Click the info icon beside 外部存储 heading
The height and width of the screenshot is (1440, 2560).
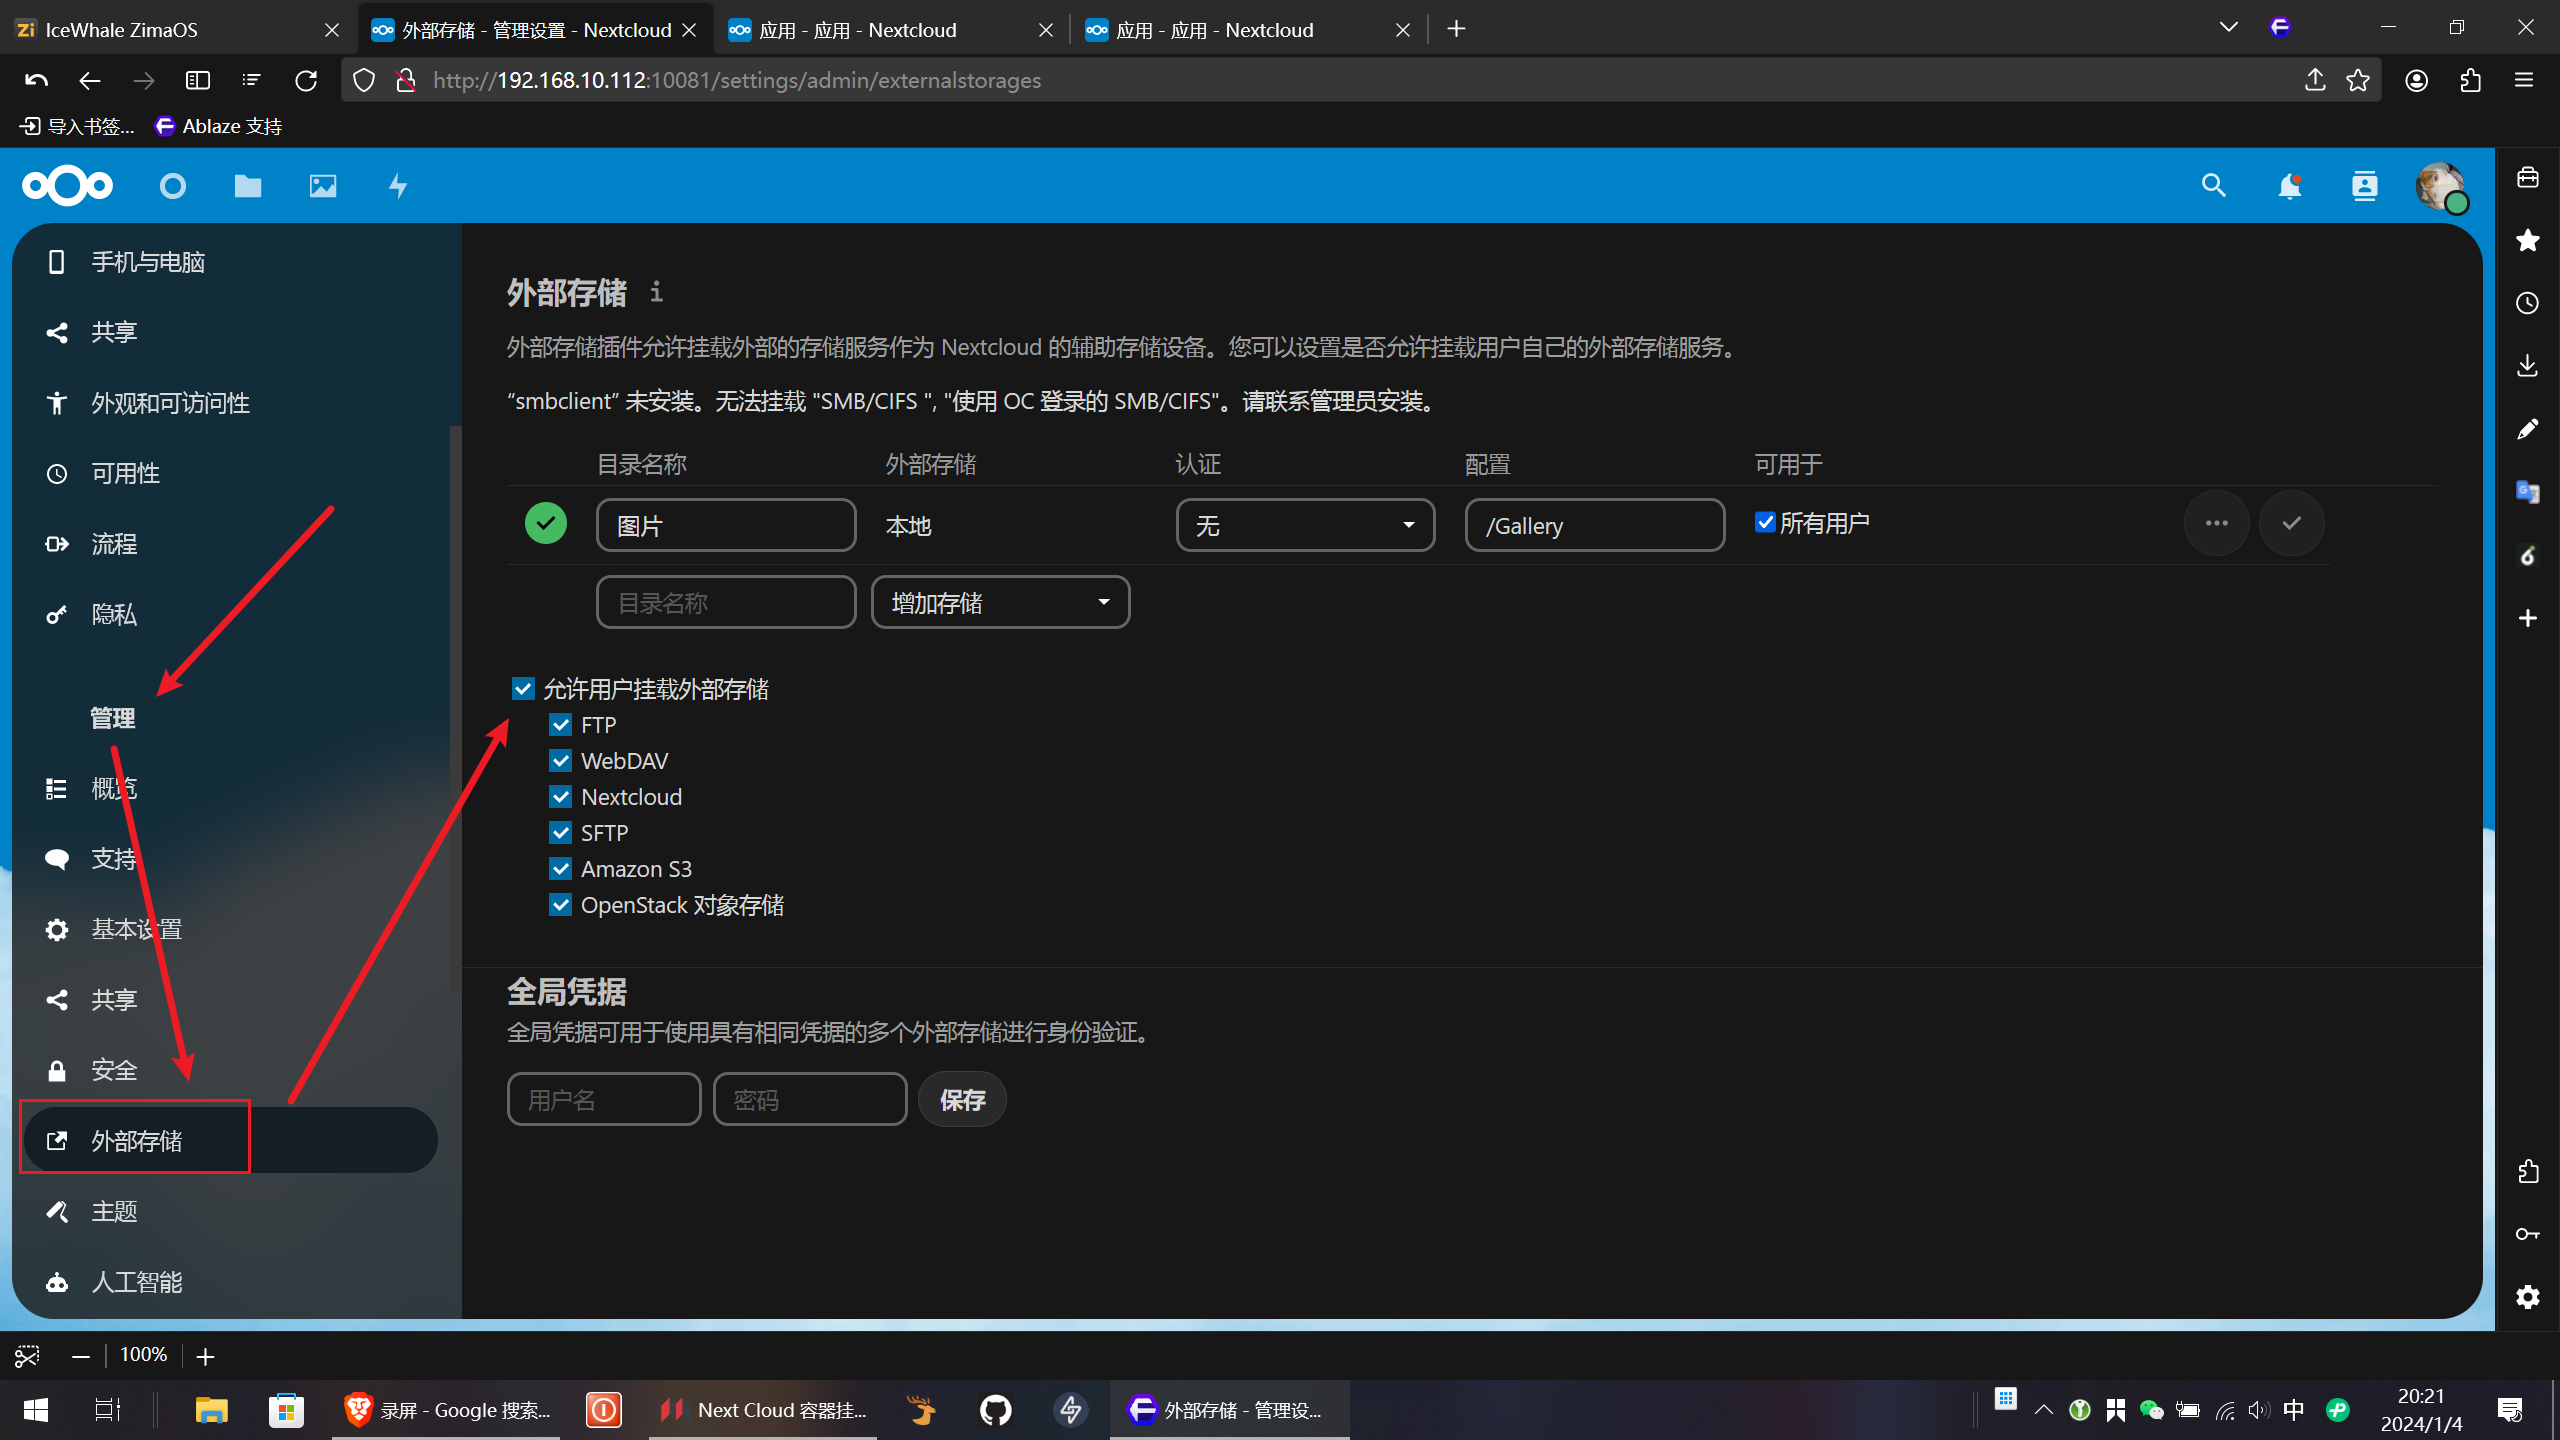656,292
